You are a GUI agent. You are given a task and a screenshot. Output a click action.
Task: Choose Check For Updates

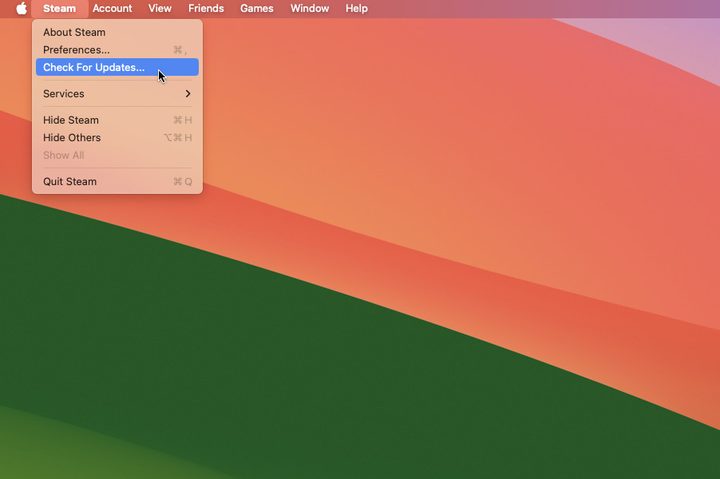click(117, 67)
